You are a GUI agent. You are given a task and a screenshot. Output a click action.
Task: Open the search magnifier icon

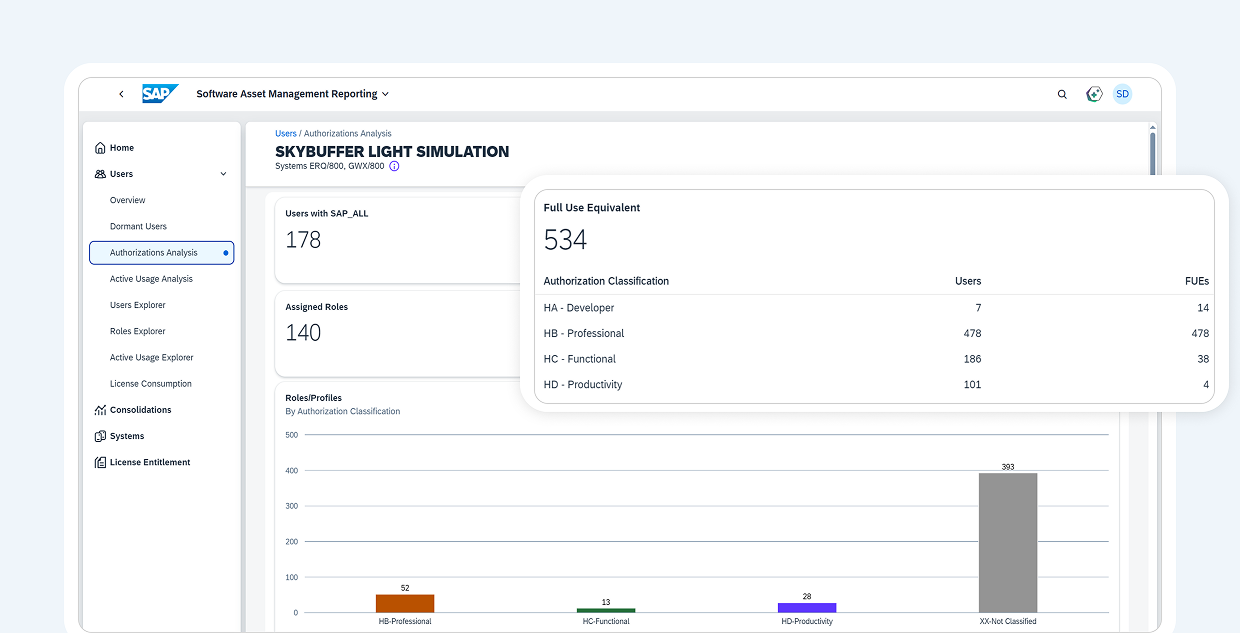(x=1062, y=94)
